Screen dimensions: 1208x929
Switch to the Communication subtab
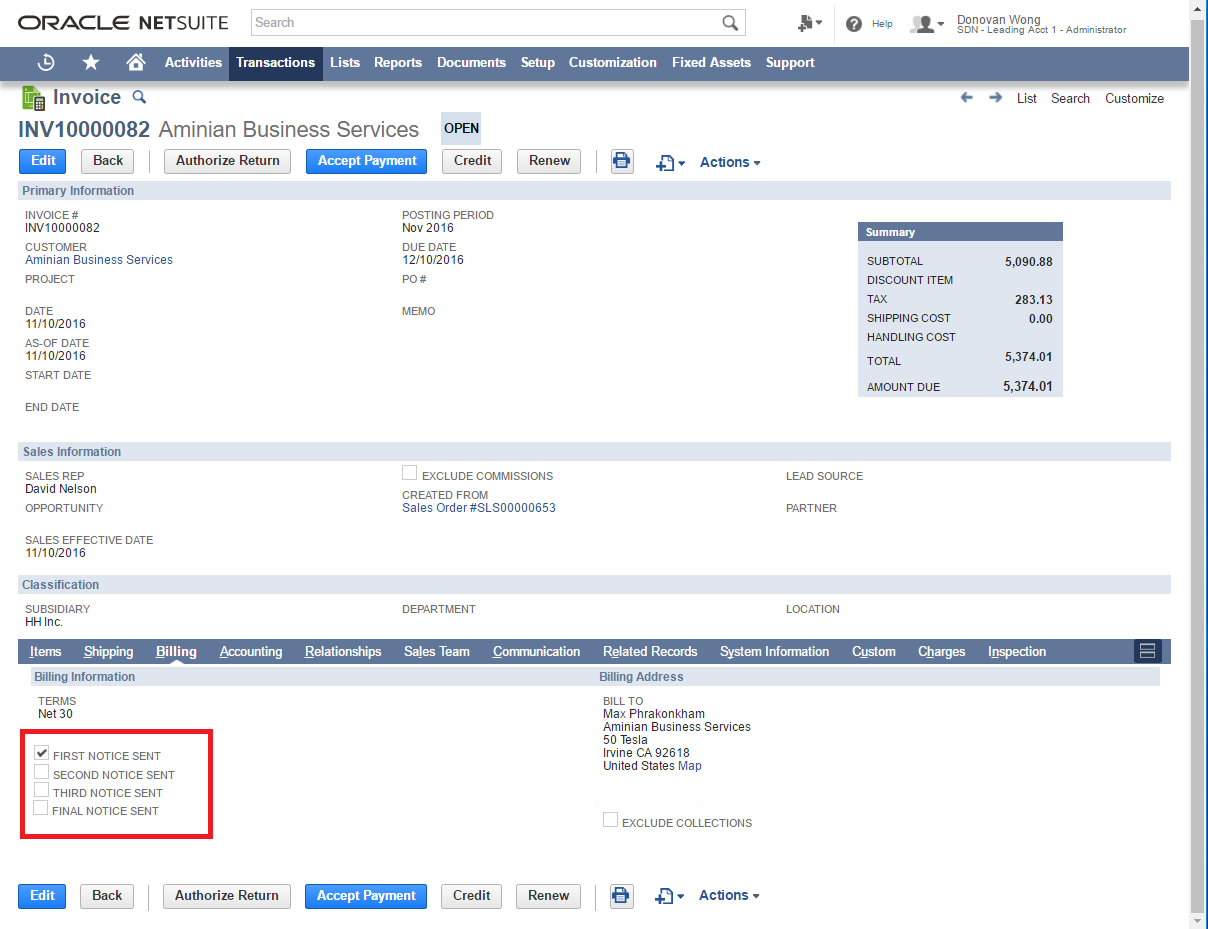tap(536, 651)
